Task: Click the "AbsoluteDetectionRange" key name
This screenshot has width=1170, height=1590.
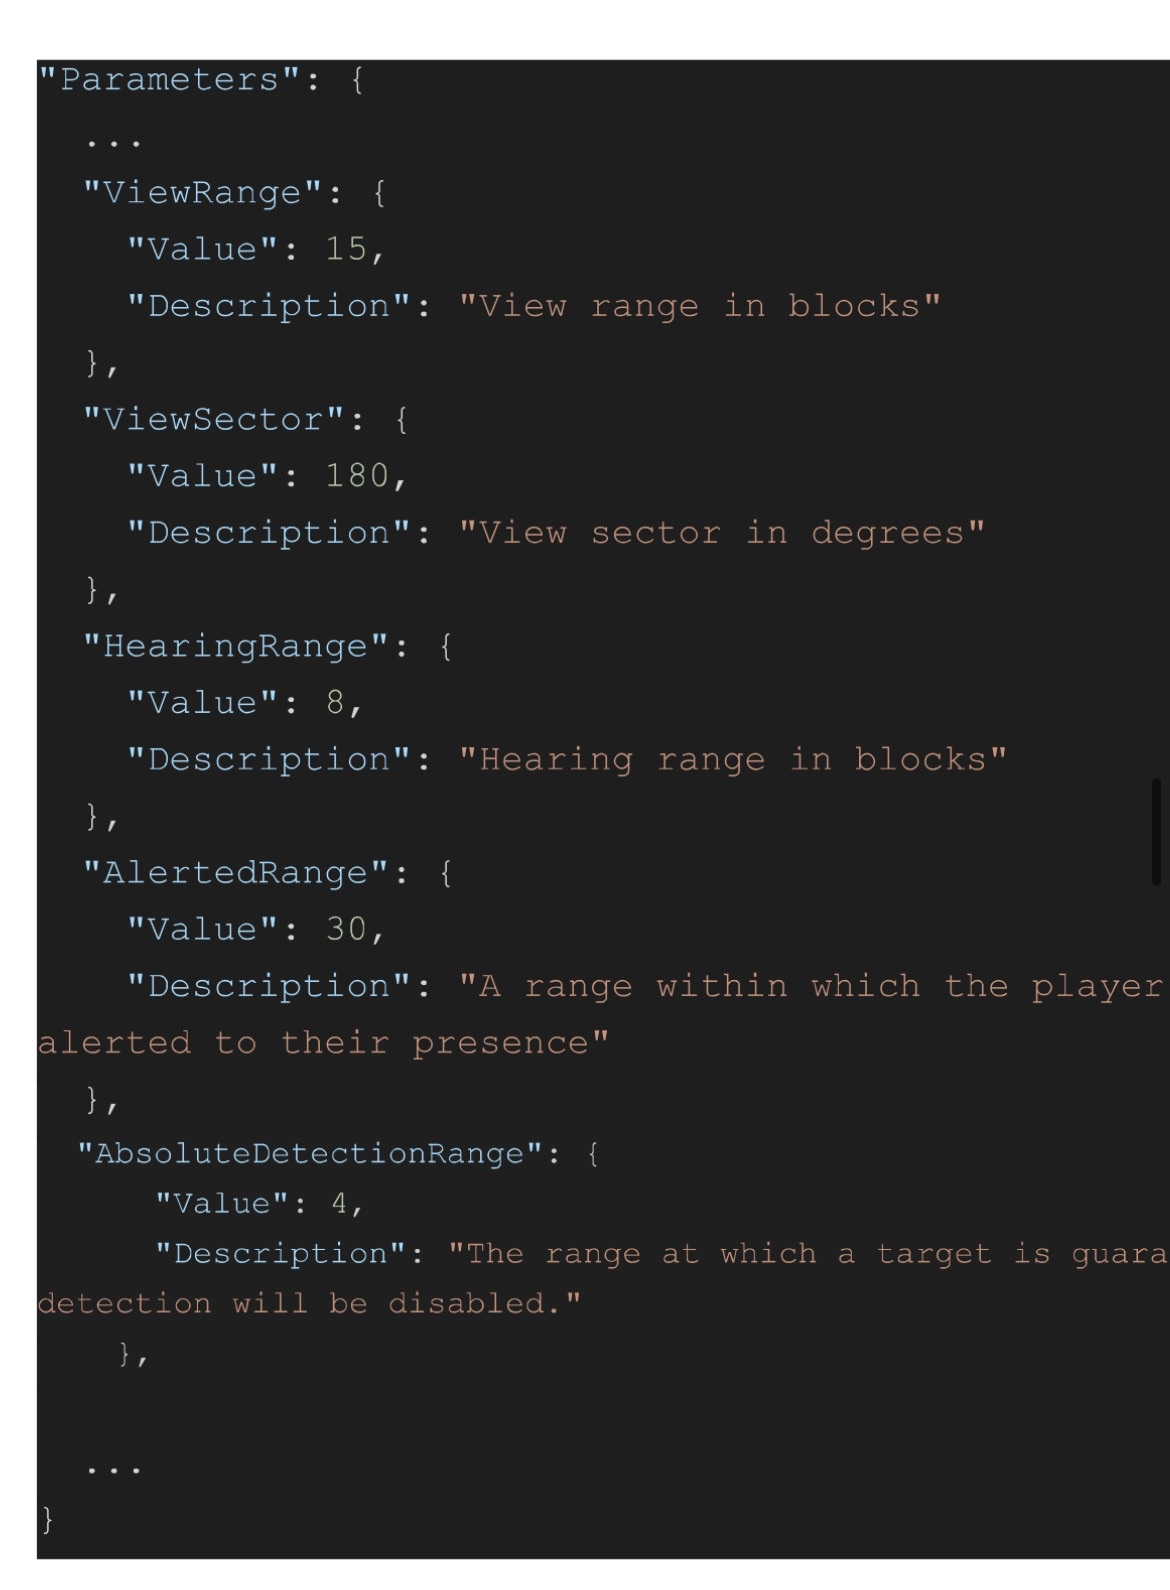Action: coord(310,1154)
